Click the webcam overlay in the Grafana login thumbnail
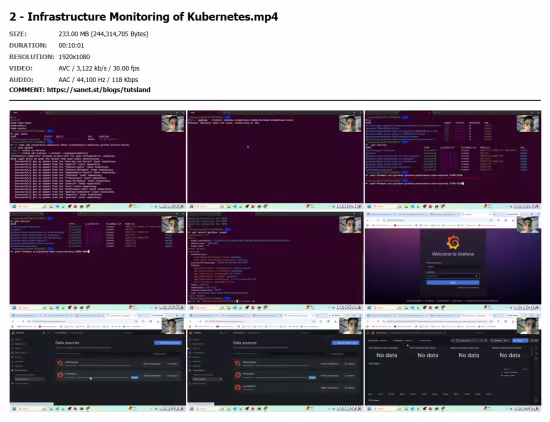The height and width of the screenshot is (422, 550). [528, 224]
